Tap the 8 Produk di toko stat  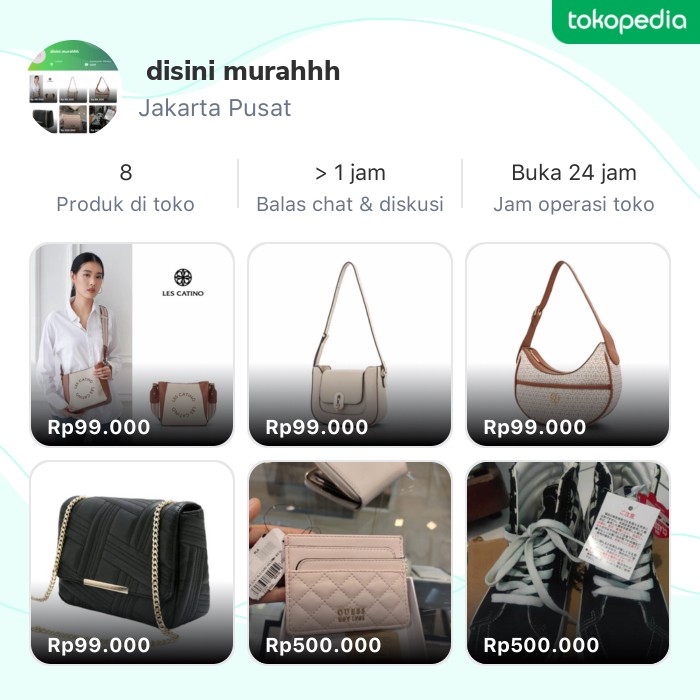[x=125, y=188]
